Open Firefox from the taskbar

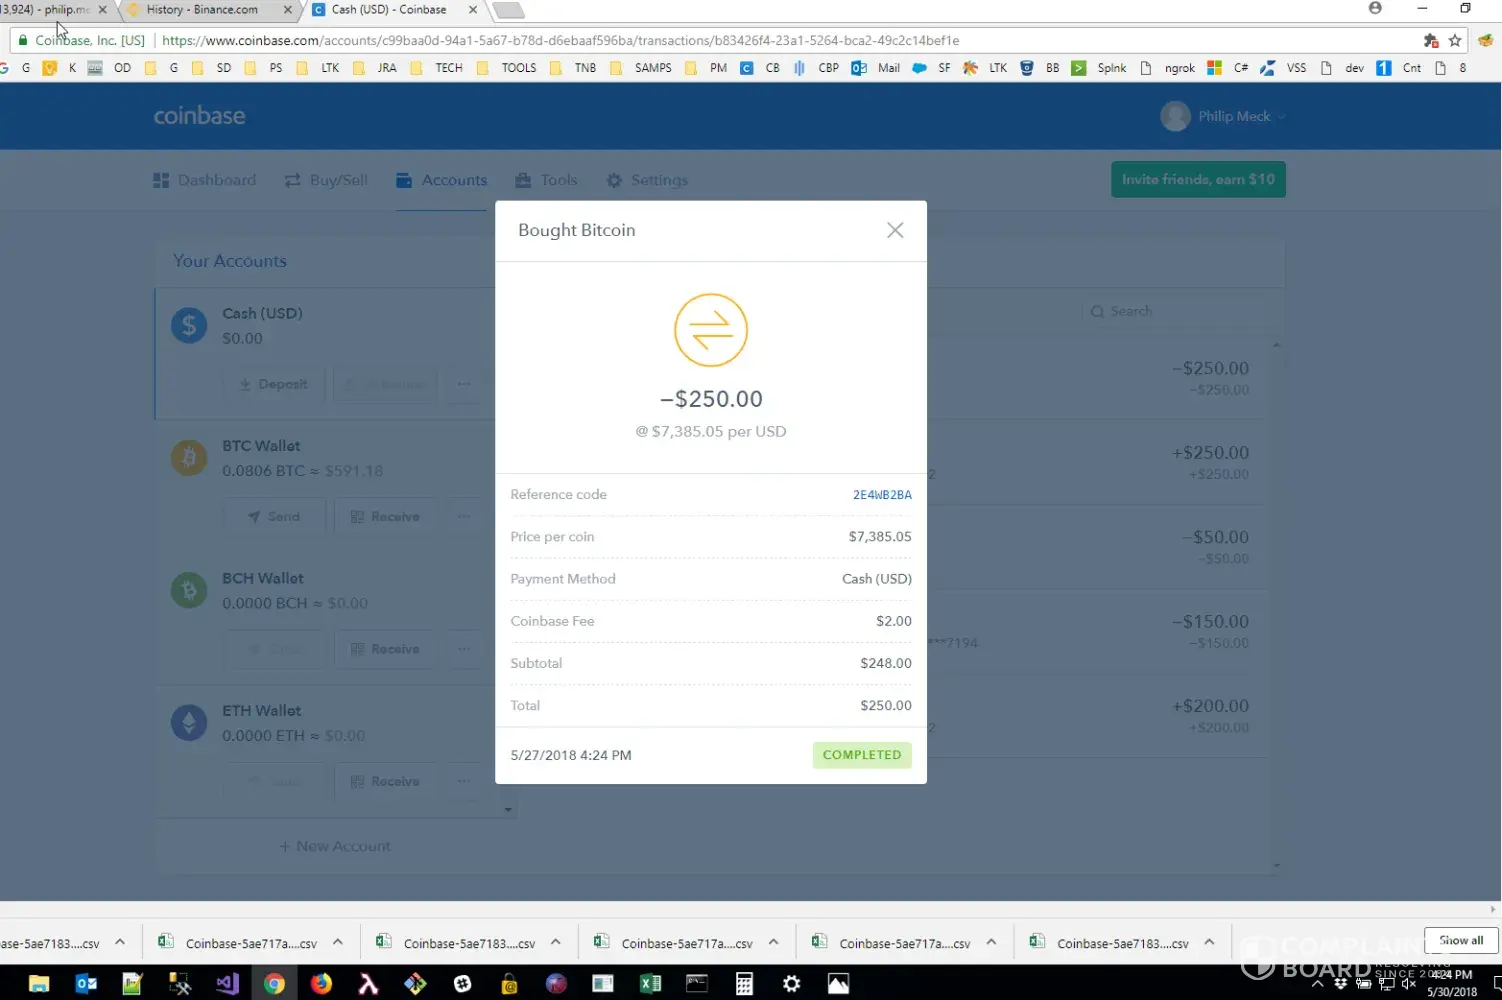pos(321,984)
